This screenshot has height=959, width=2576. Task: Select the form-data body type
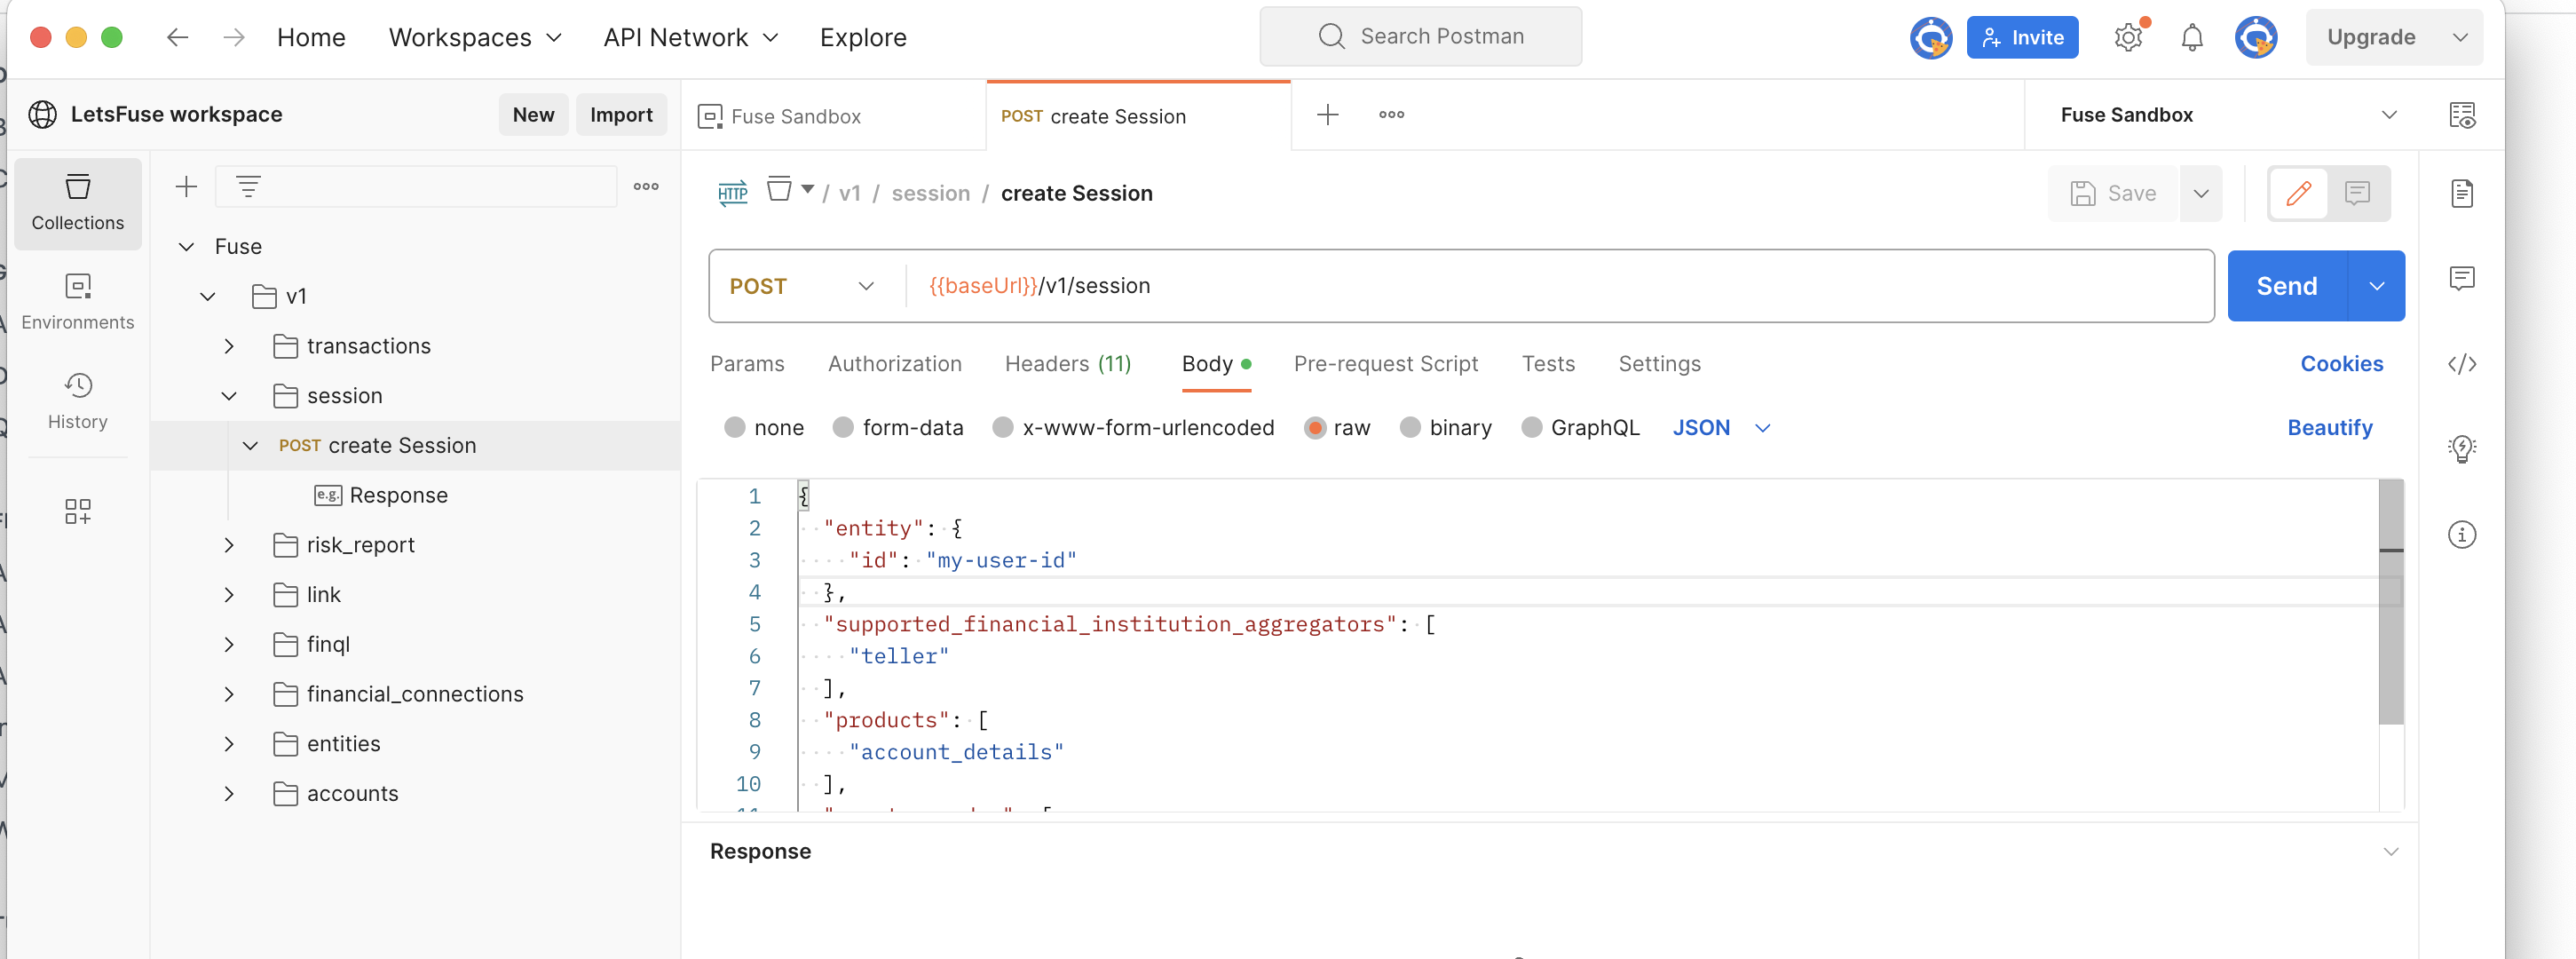click(843, 428)
